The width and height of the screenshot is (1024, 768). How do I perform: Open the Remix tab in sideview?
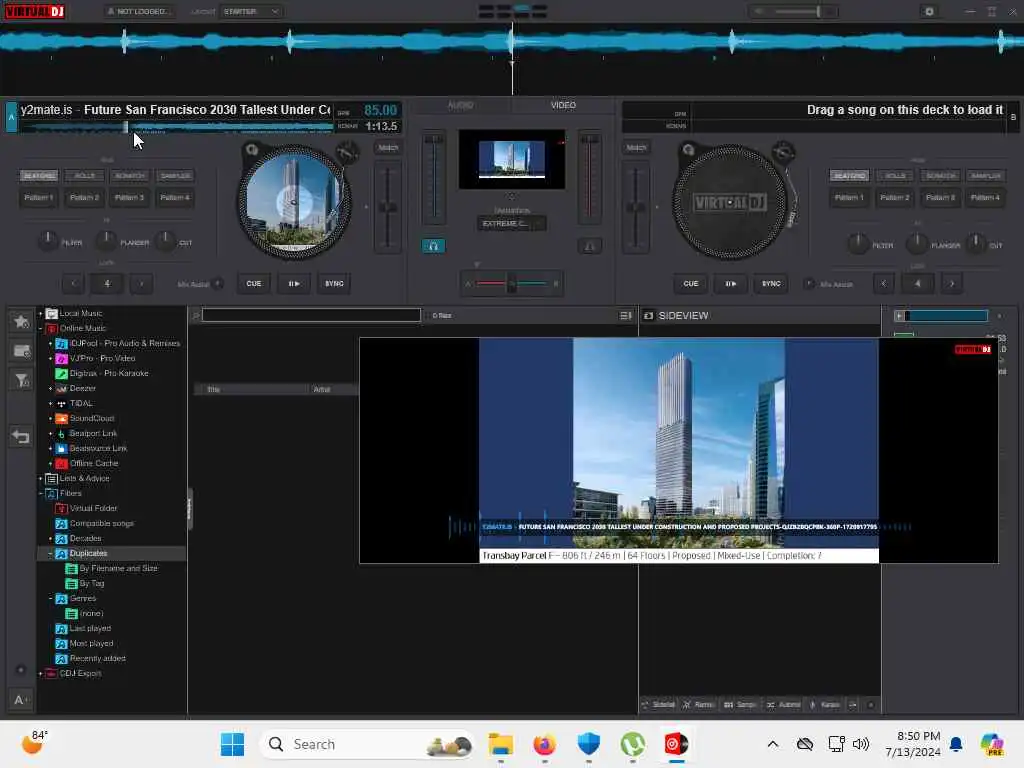[699, 705]
